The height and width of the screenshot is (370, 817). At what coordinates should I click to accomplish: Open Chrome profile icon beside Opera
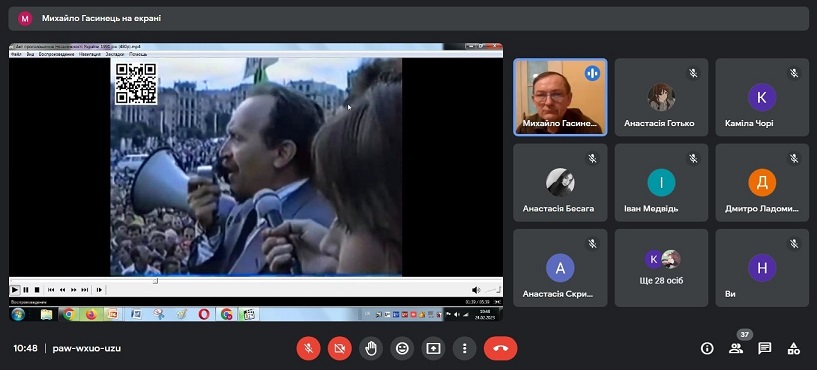227,314
